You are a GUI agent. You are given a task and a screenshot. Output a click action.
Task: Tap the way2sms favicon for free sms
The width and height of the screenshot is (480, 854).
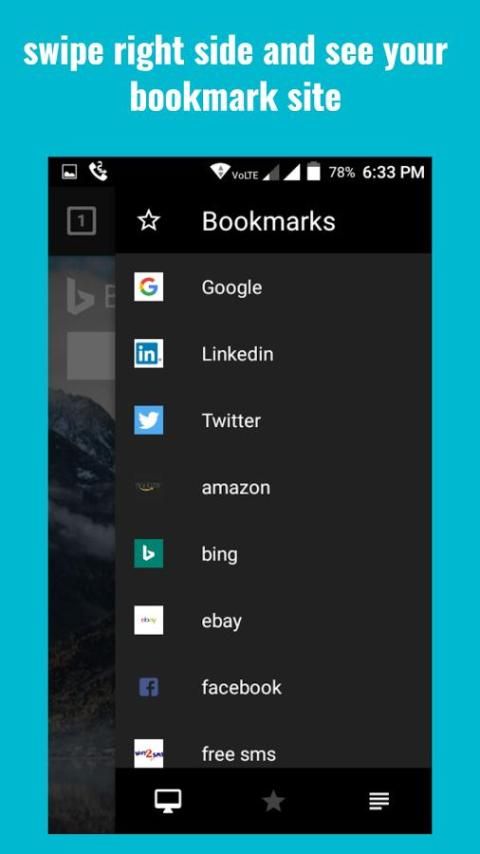click(149, 754)
